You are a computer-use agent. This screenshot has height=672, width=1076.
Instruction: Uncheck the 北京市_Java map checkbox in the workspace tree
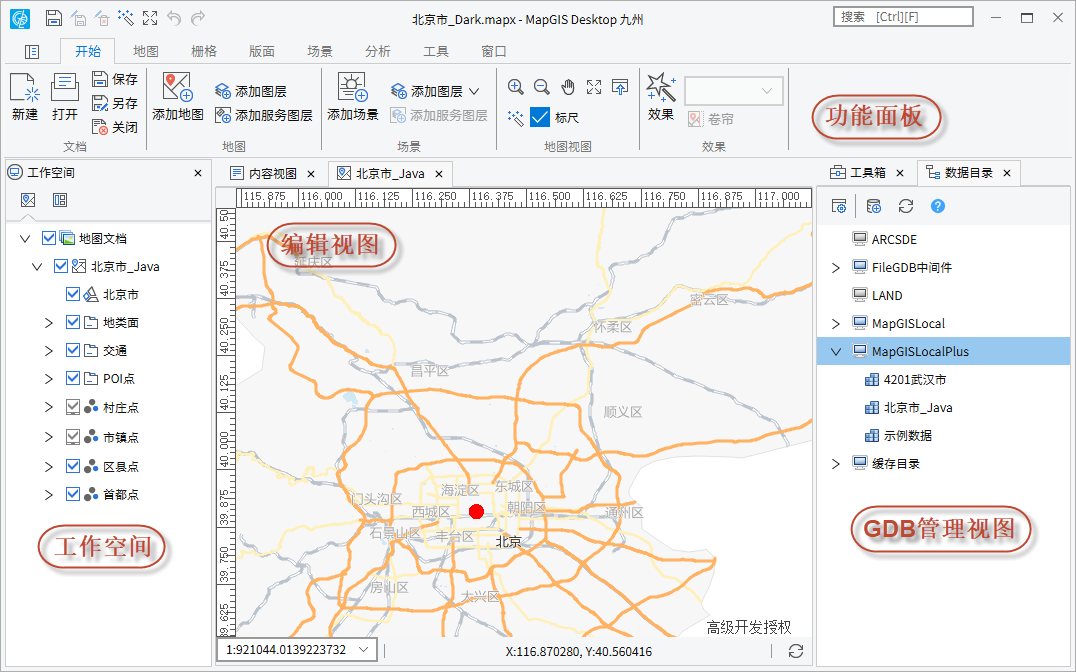(60, 266)
